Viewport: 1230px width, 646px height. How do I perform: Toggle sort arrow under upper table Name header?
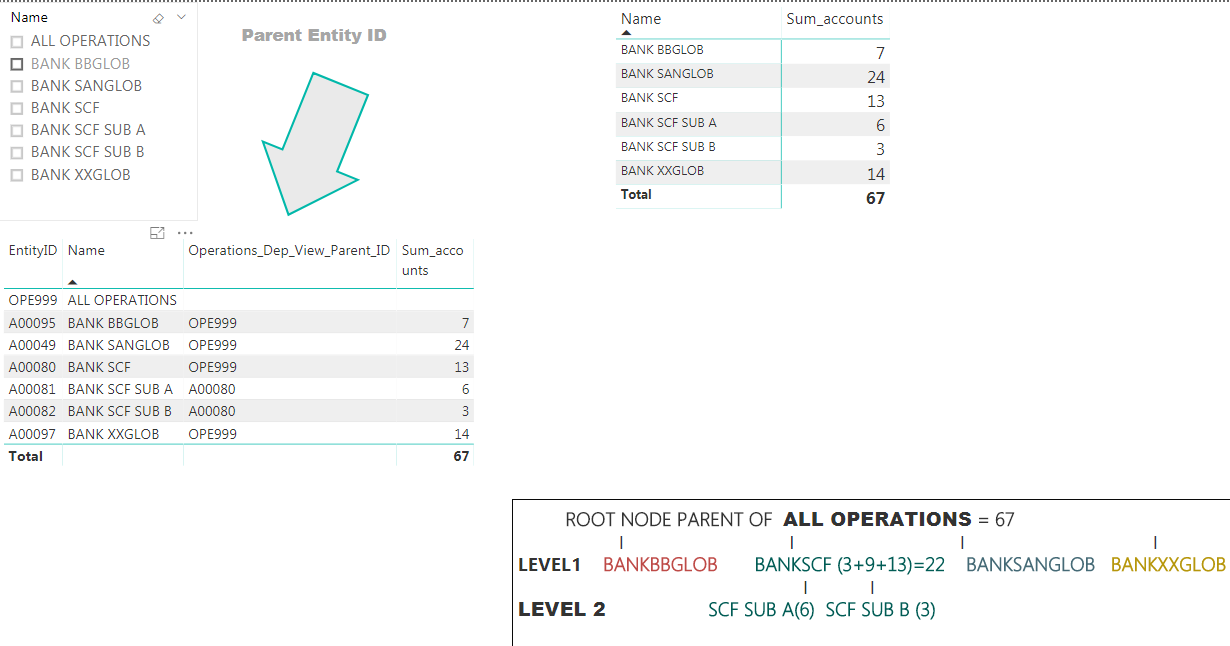pos(626,33)
